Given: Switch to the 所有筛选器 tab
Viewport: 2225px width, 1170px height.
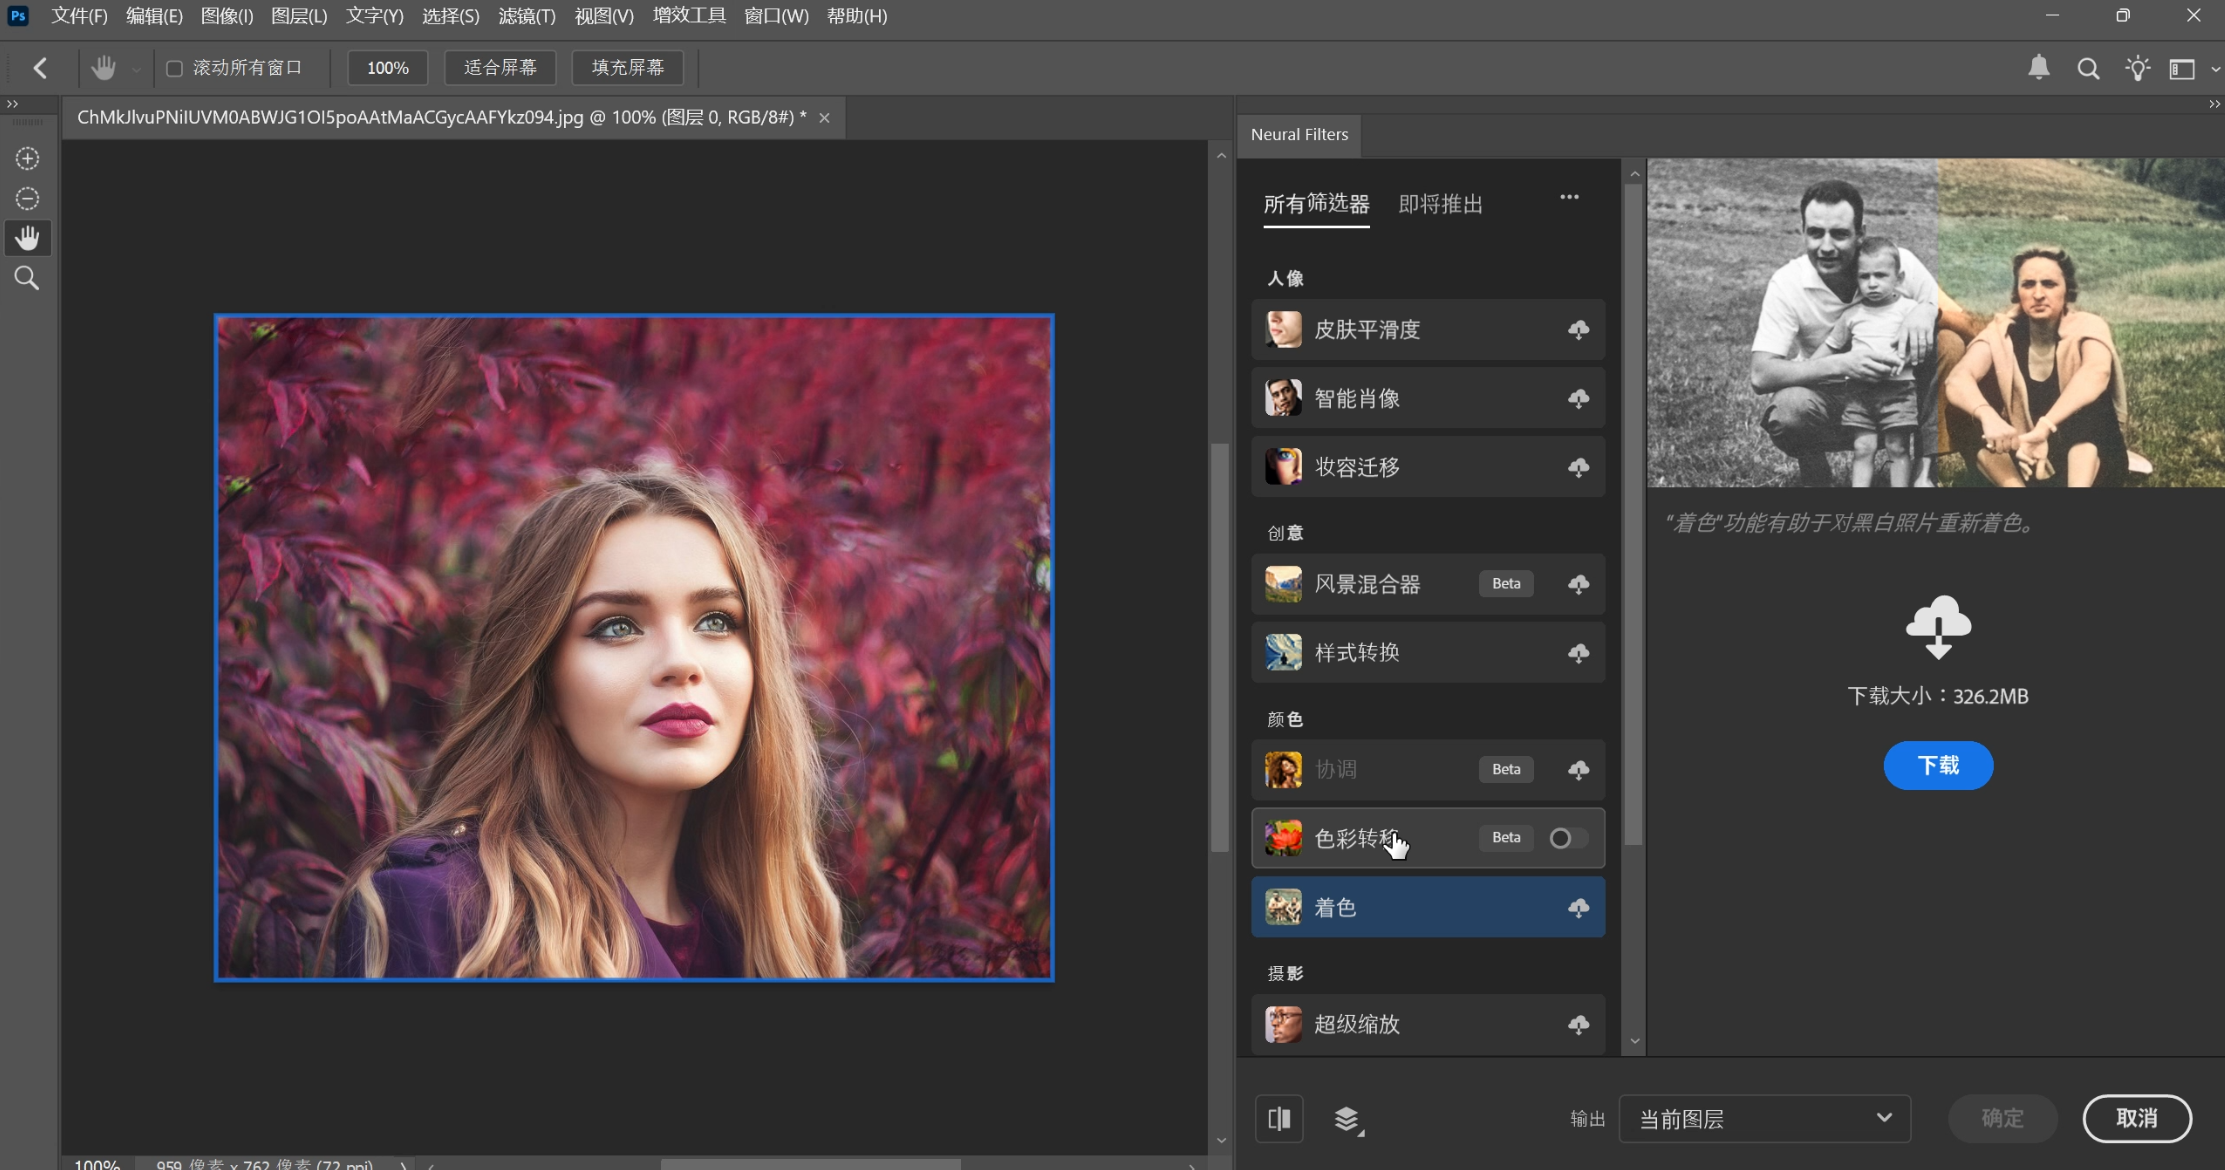Looking at the screenshot, I should click(x=1316, y=204).
